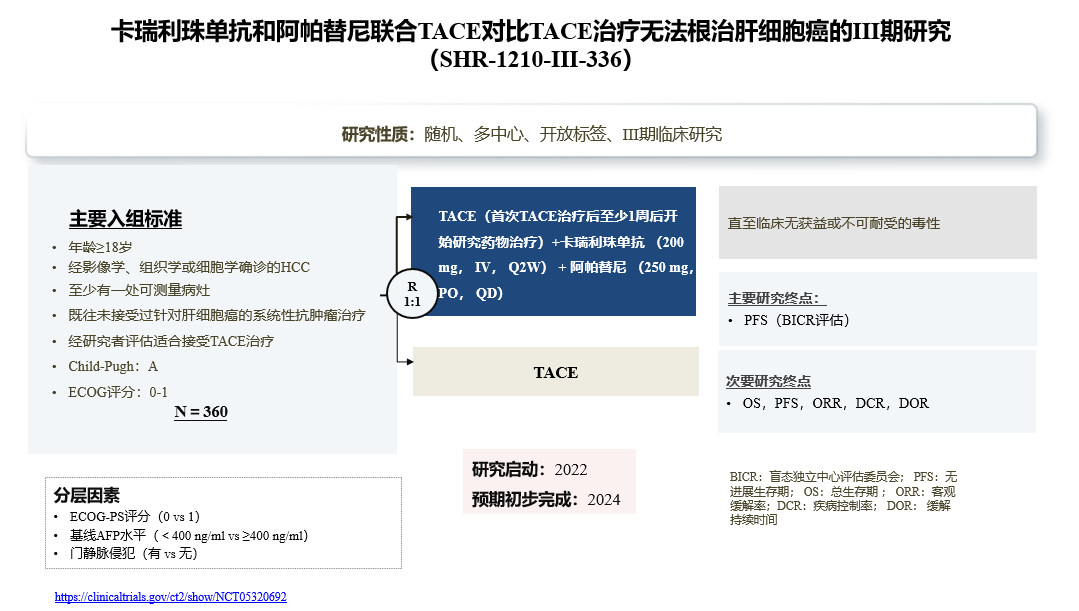This screenshot has height=611, width=1079.
Task: Click the N = 360 underlined text
Action: click(x=199, y=411)
